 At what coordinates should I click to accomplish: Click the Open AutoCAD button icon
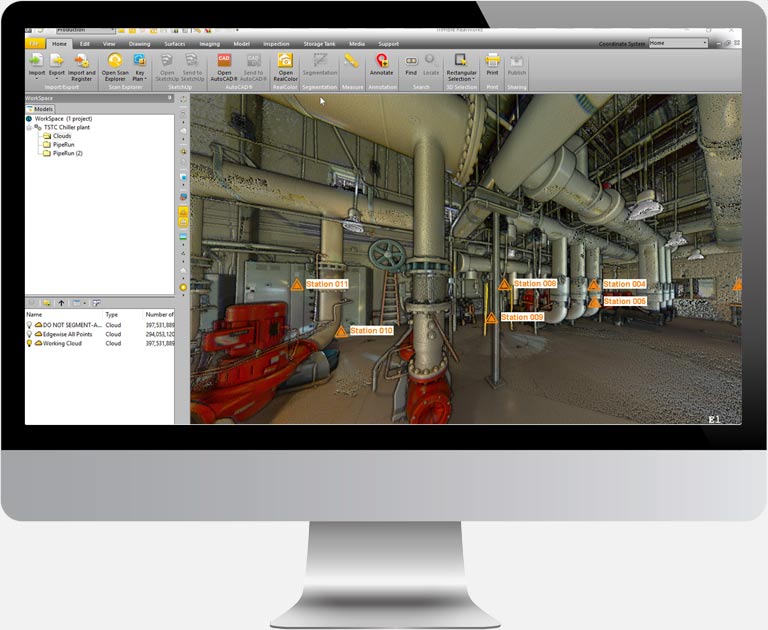coord(224,60)
